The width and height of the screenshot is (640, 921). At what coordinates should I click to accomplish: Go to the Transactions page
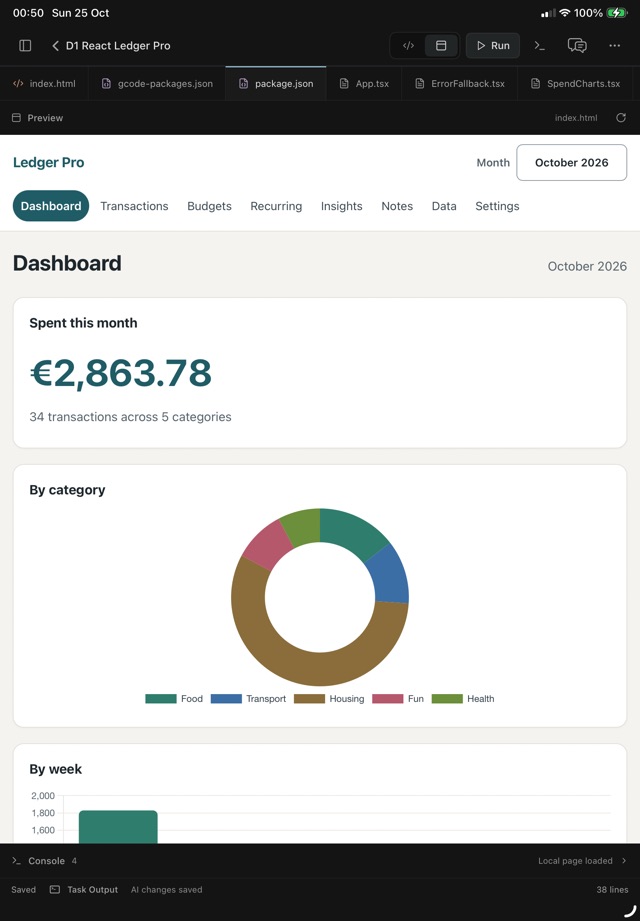tap(134, 206)
